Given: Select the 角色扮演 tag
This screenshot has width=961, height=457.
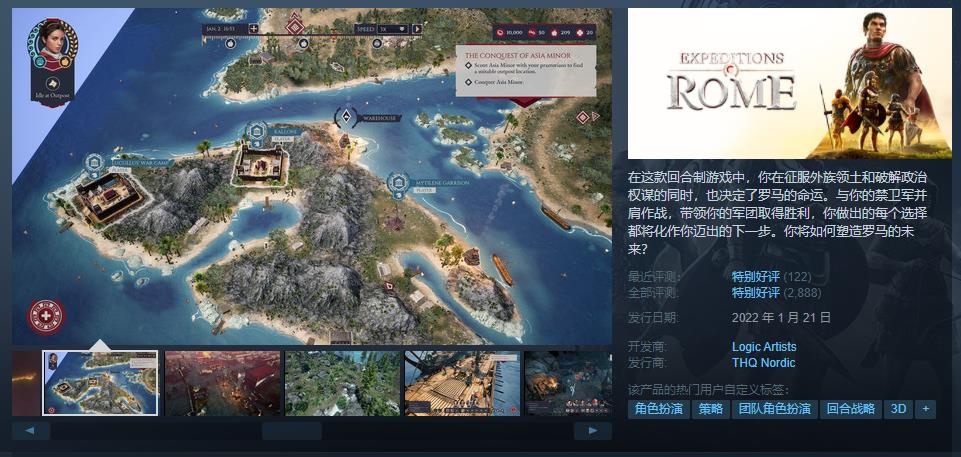Looking at the screenshot, I should 659,409.
